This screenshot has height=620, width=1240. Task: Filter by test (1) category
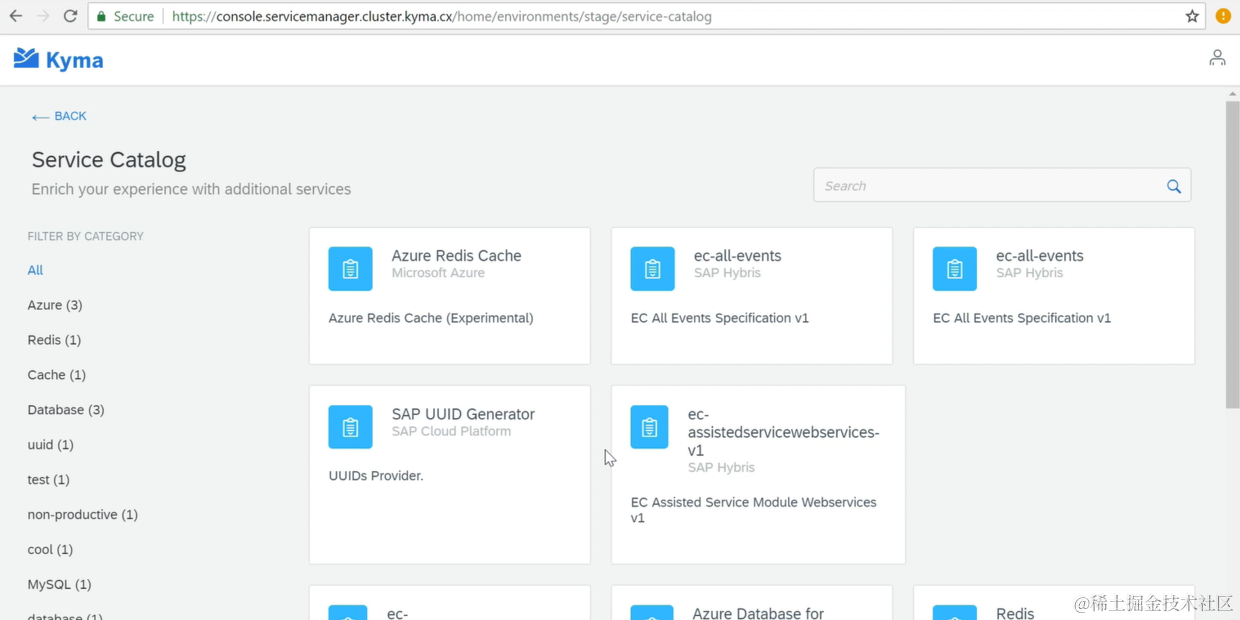pyautogui.click(x=48, y=480)
